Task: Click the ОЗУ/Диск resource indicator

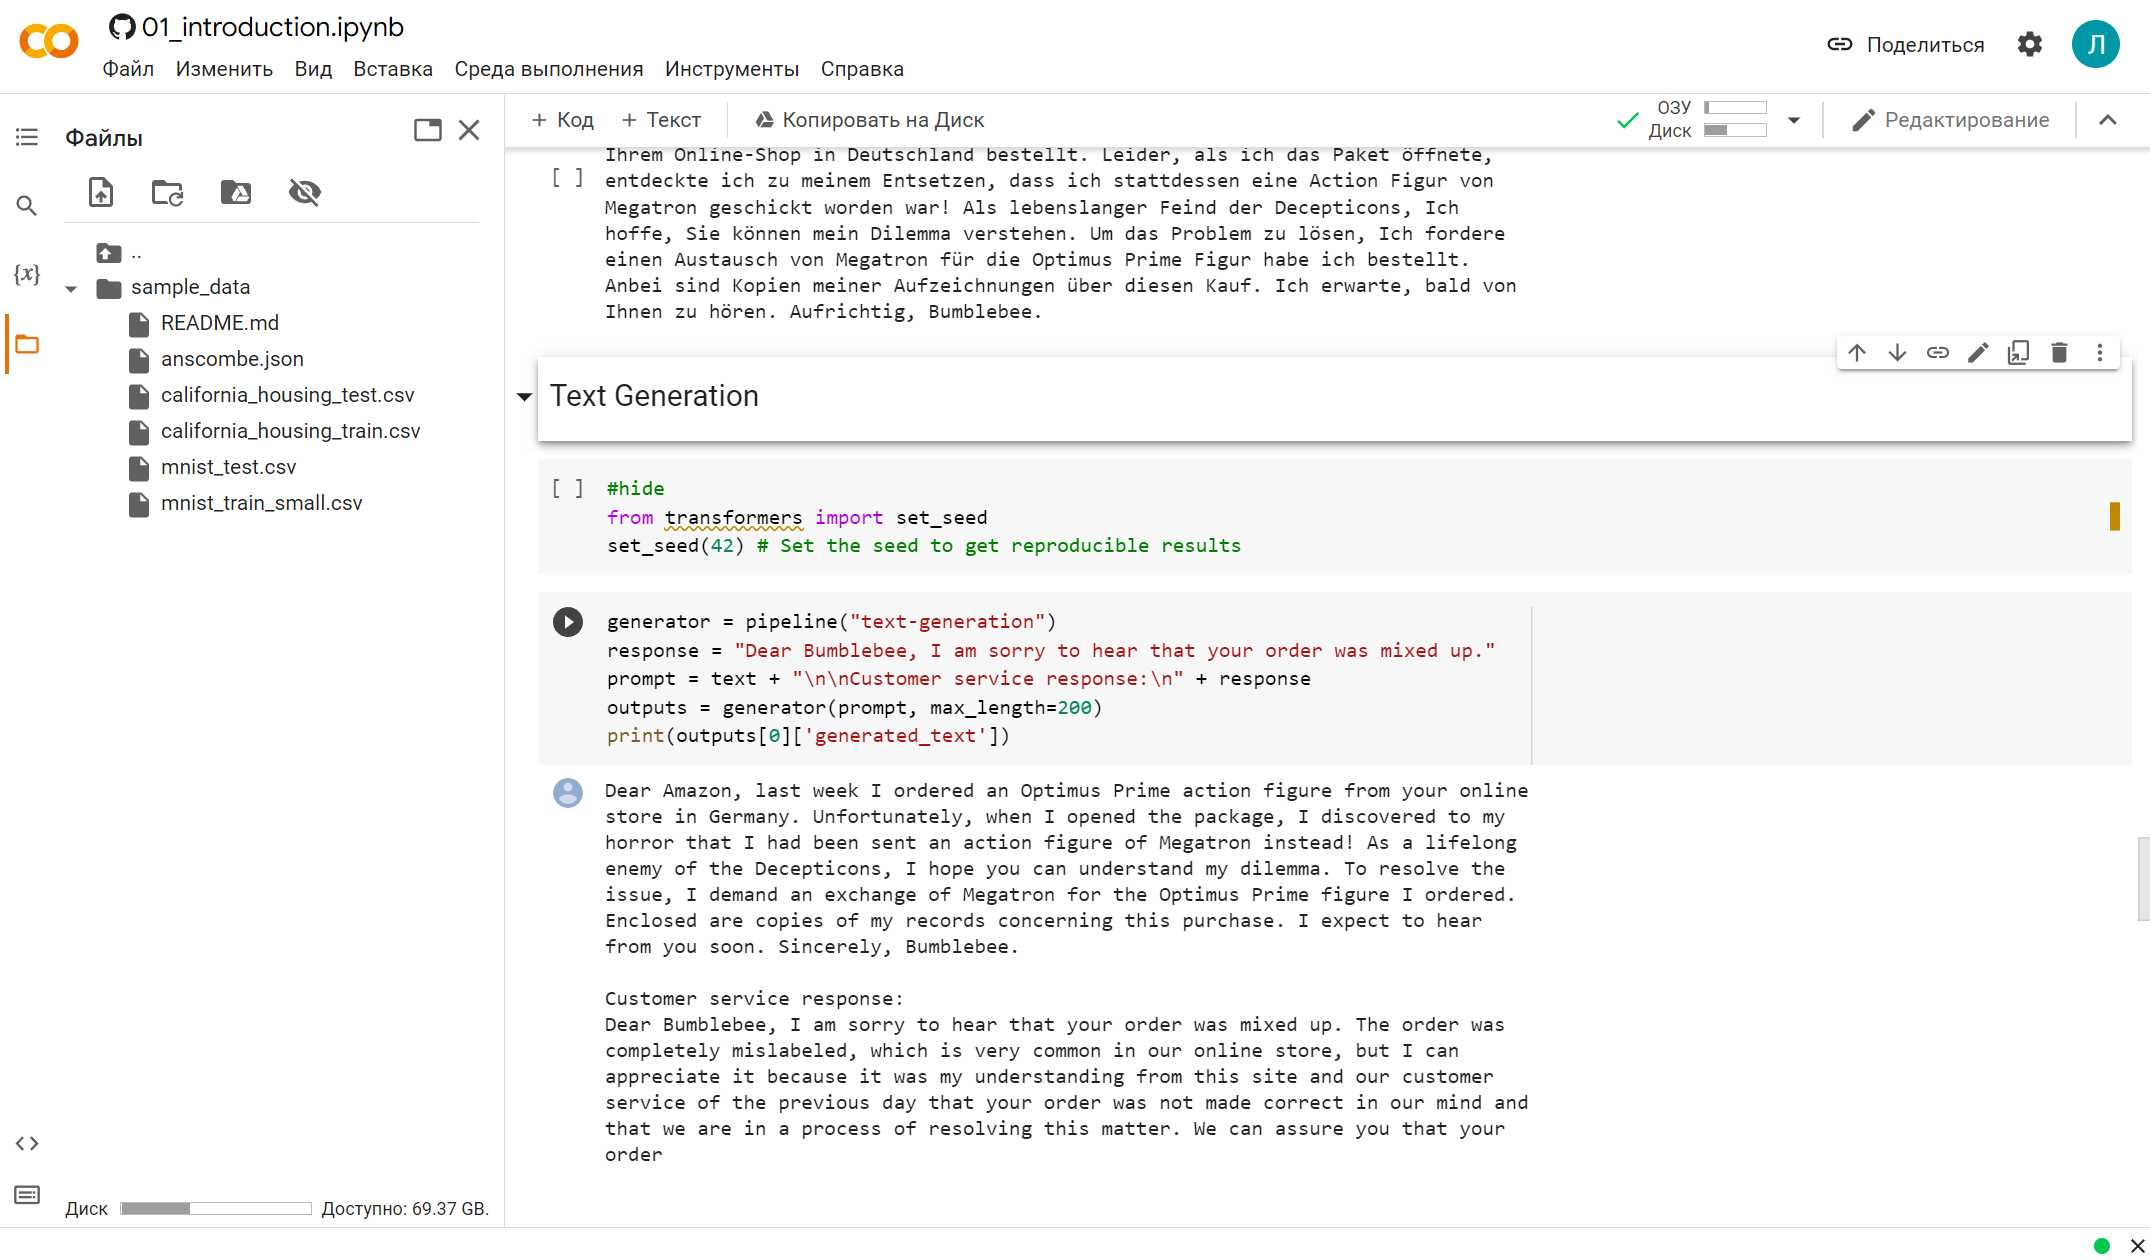Action: tap(1708, 119)
